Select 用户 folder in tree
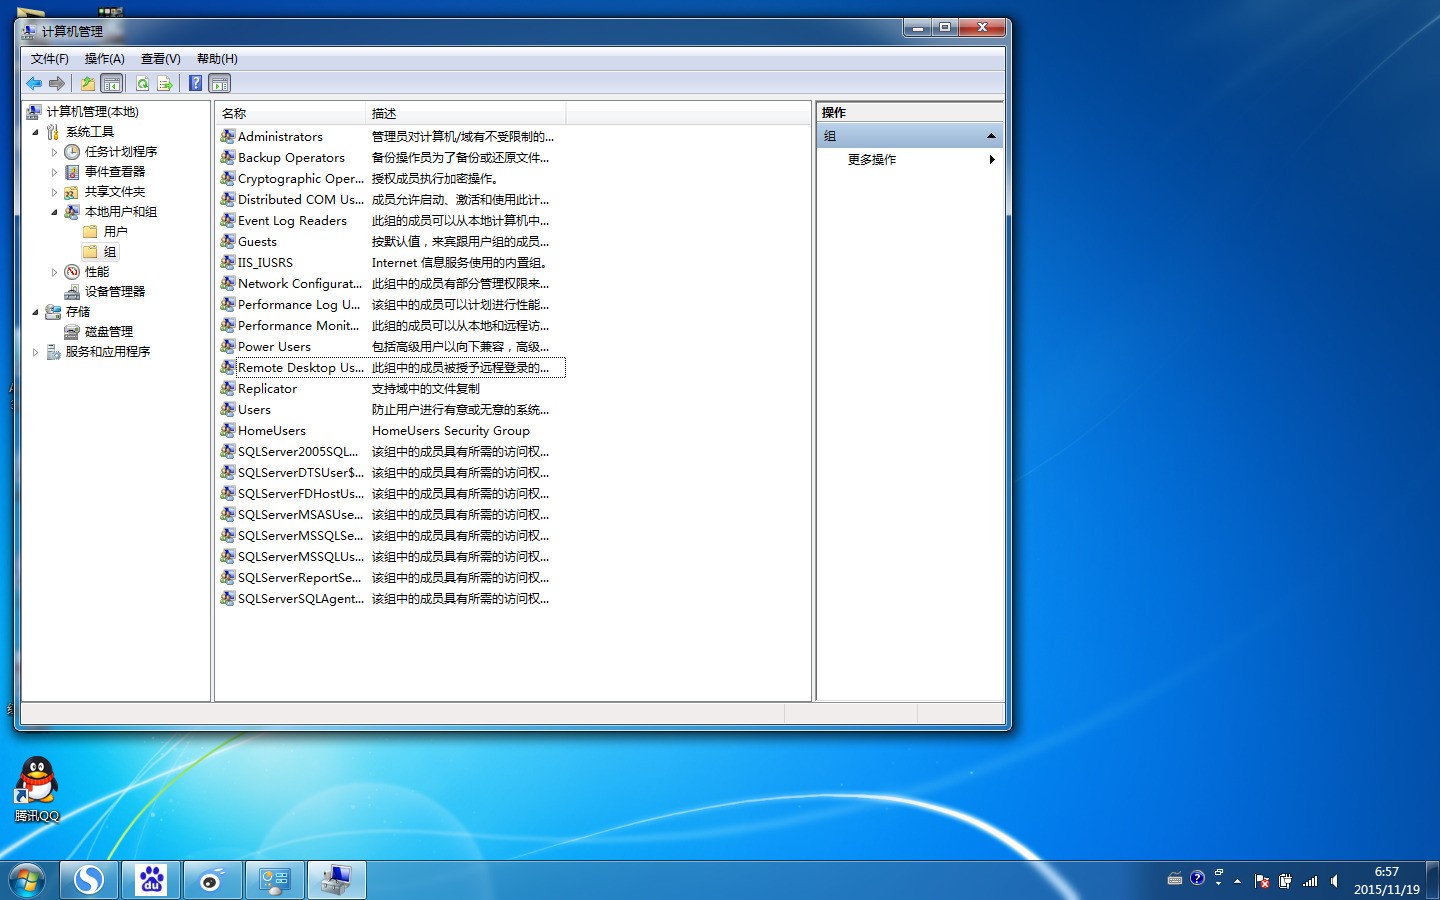This screenshot has height=900, width=1440. 115,232
